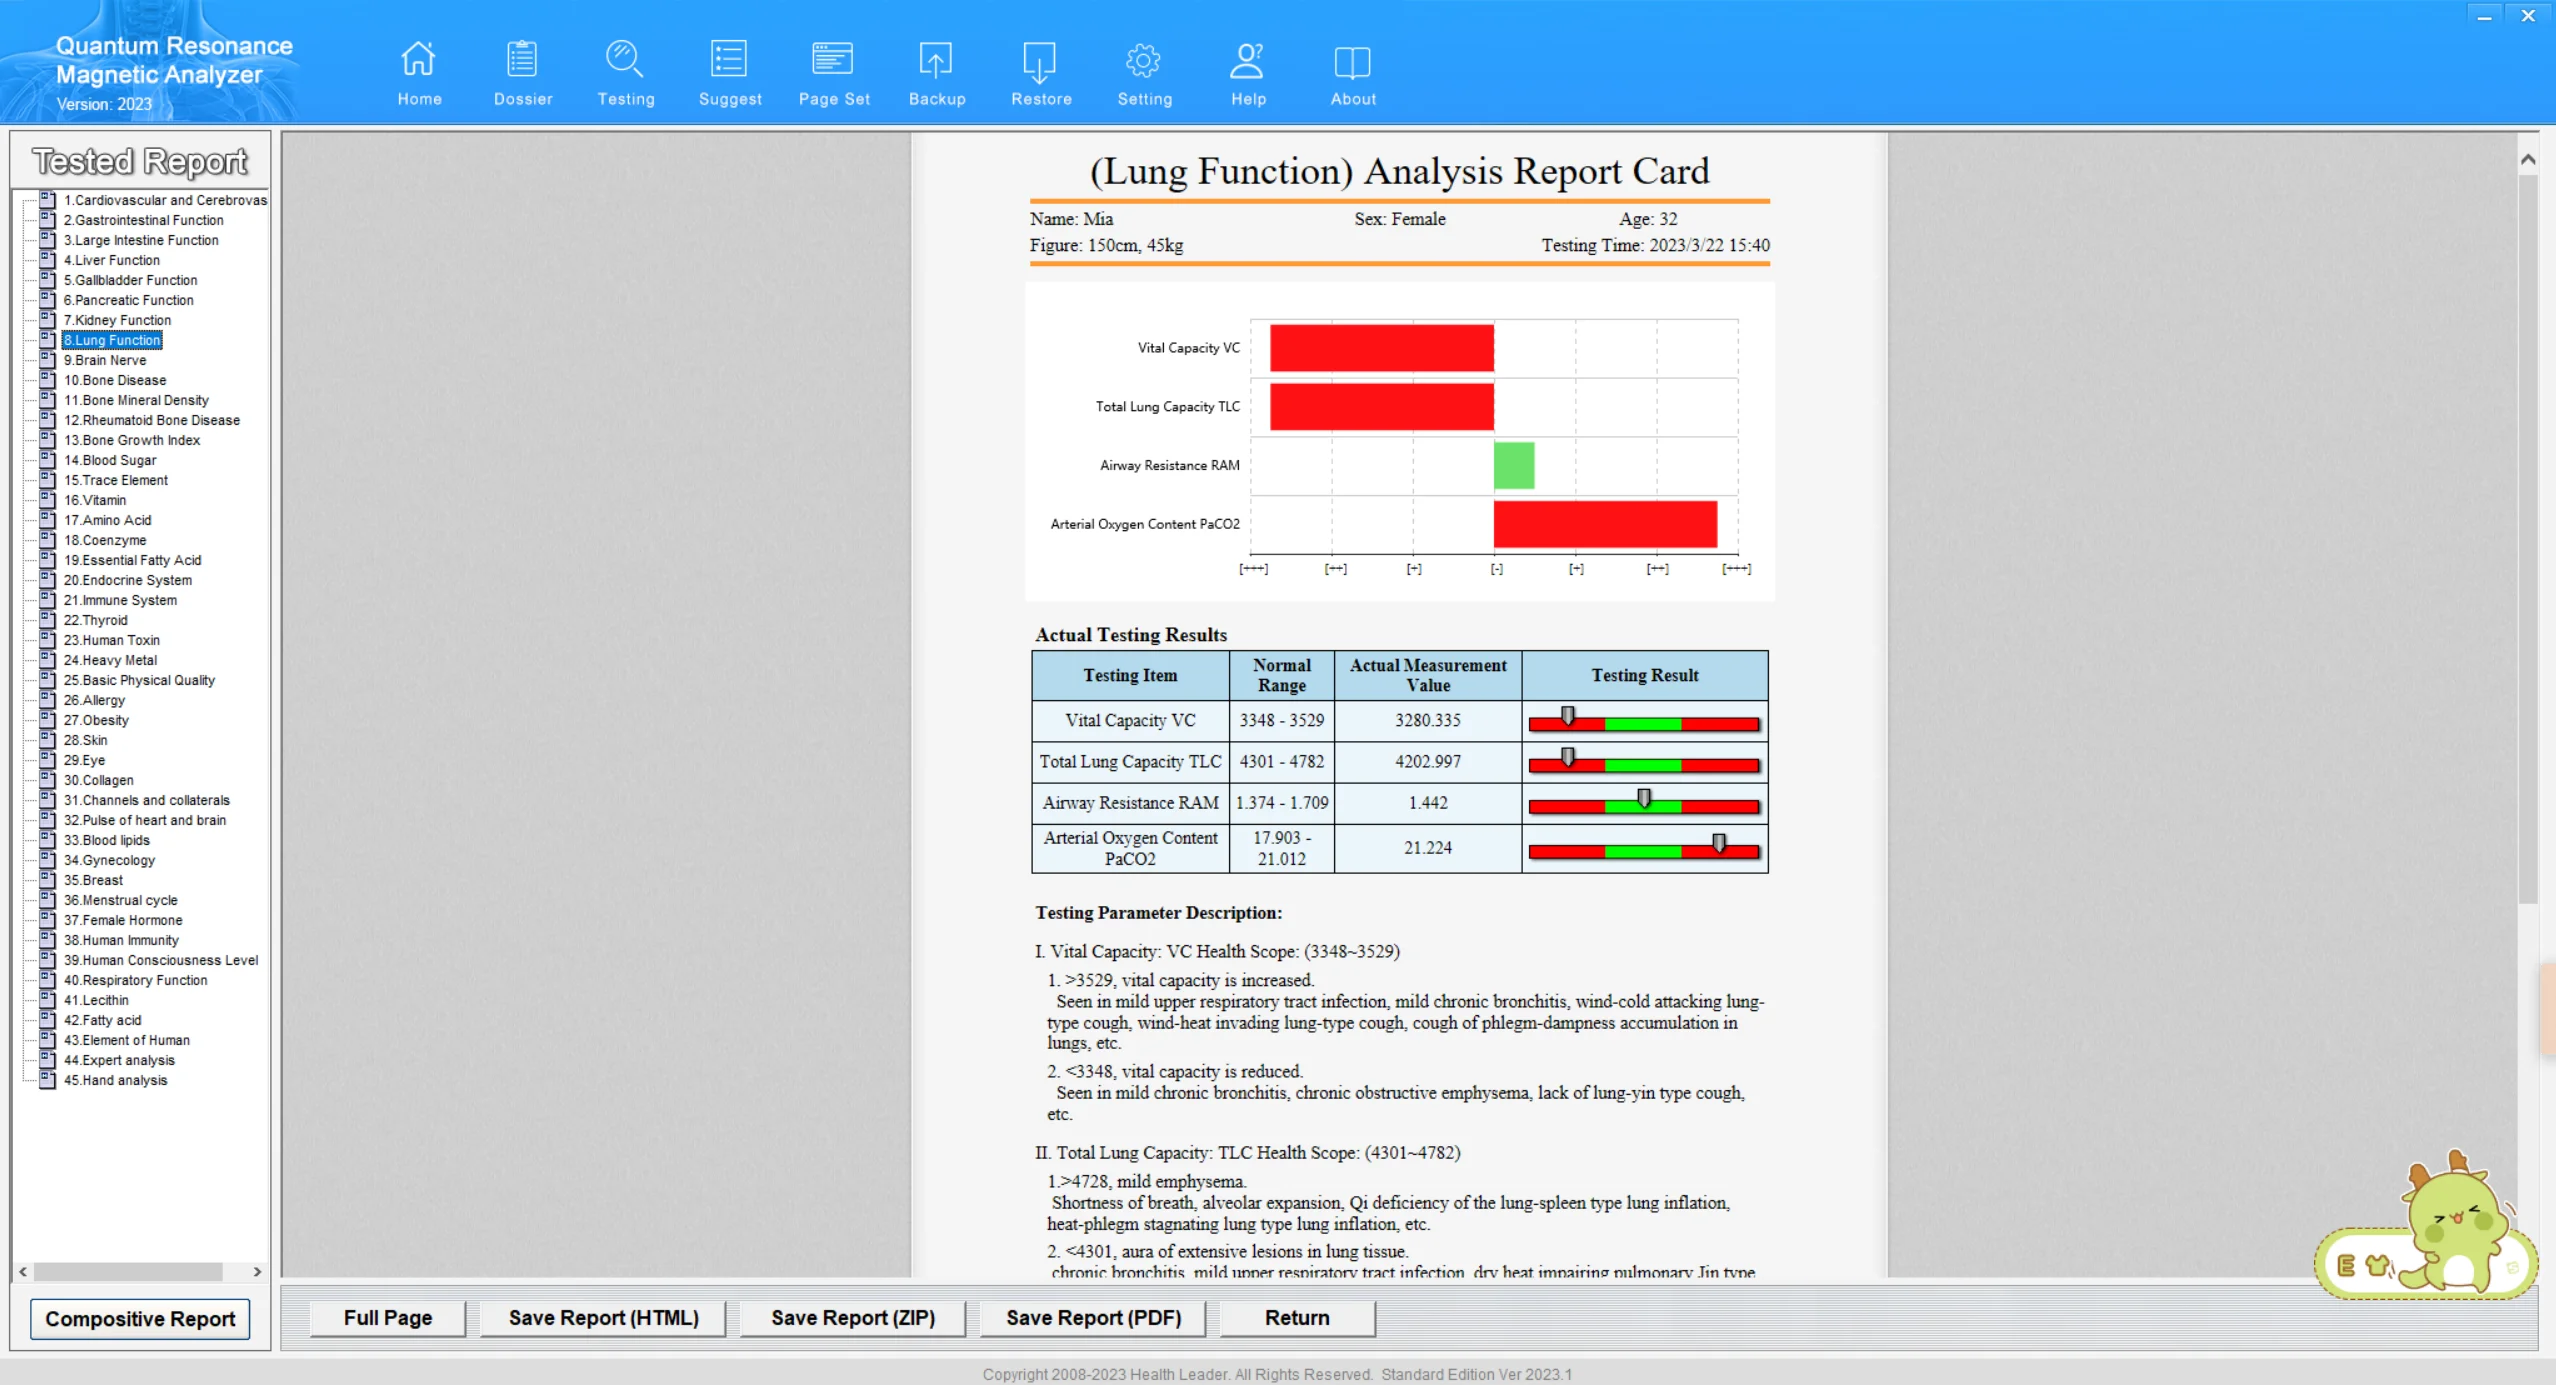The image size is (2556, 1385).
Task: Open 40.Respiratory Function tree entry
Action: click(135, 980)
